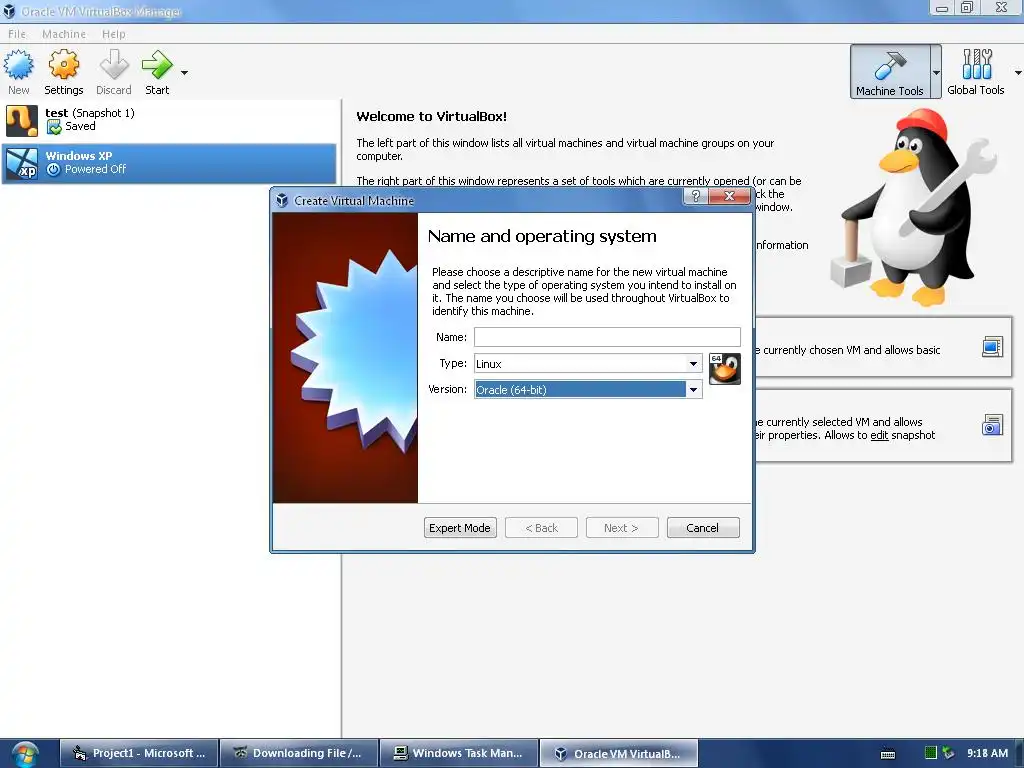
Task: Click the 9:18 AM clock
Action: pos(987,753)
